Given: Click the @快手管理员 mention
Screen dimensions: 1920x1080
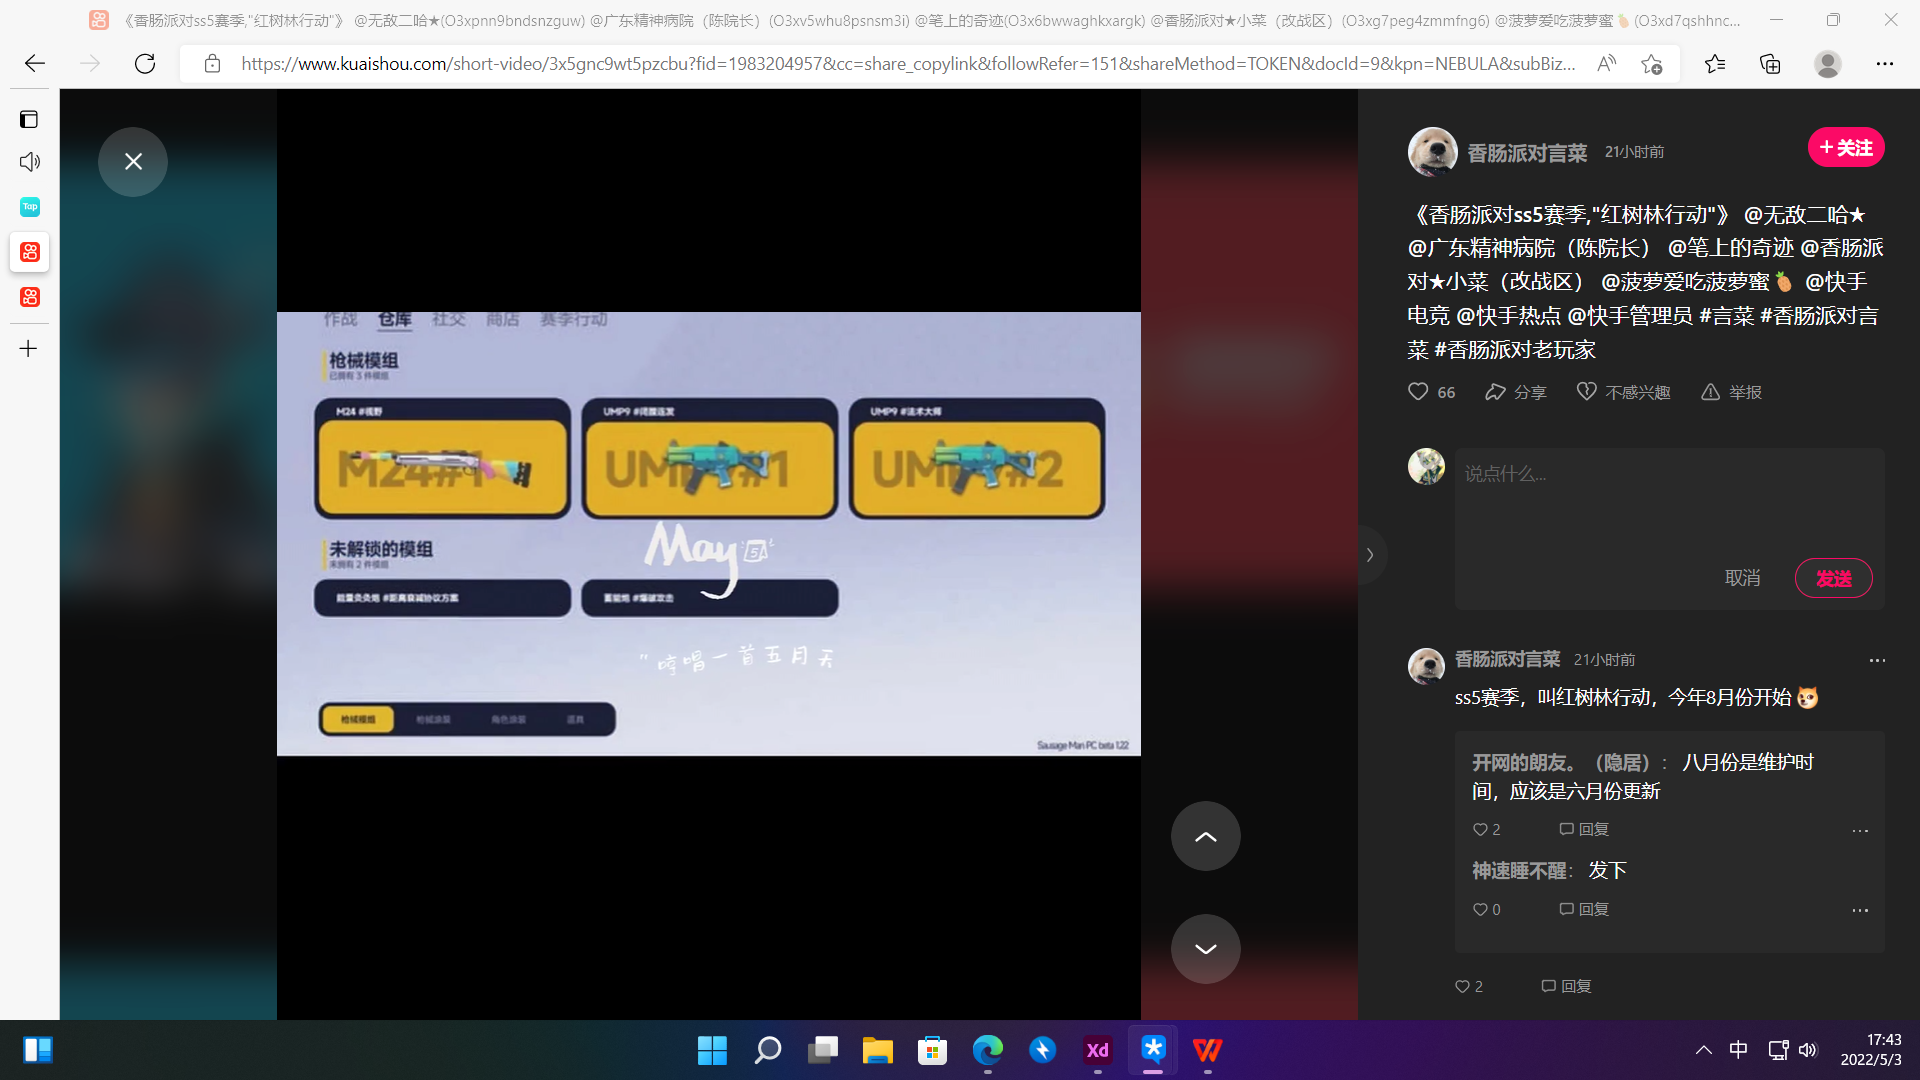Looking at the screenshot, I should (x=1630, y=316).
